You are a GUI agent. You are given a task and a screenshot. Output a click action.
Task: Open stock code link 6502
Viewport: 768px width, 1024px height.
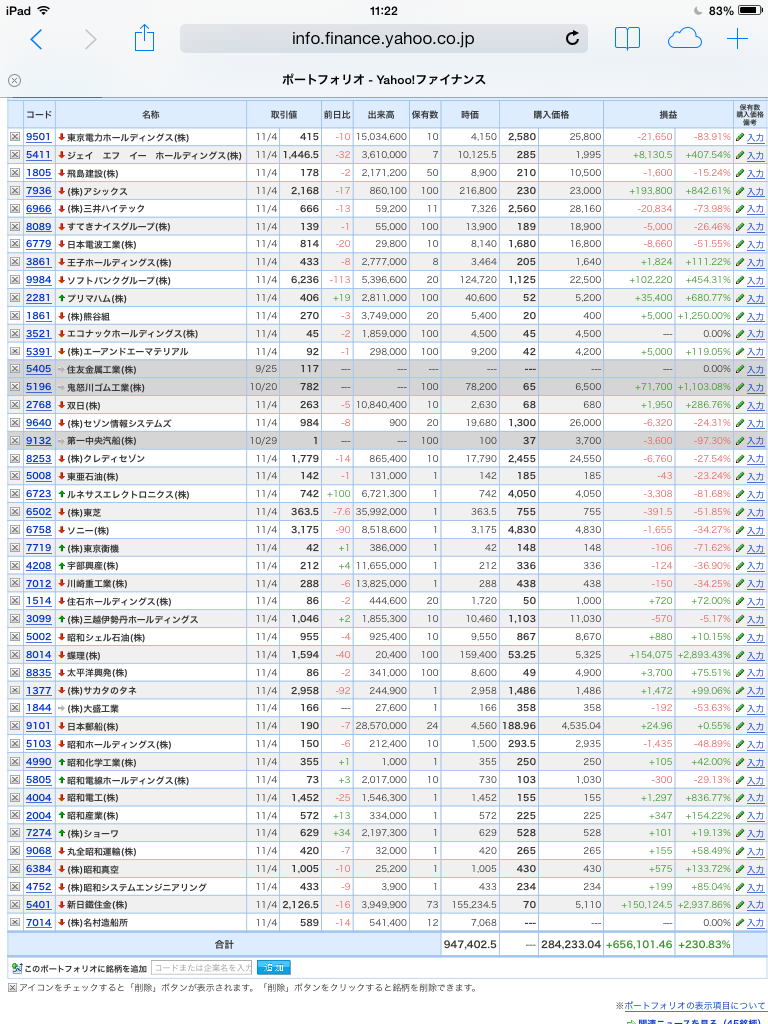click(39, 511)
